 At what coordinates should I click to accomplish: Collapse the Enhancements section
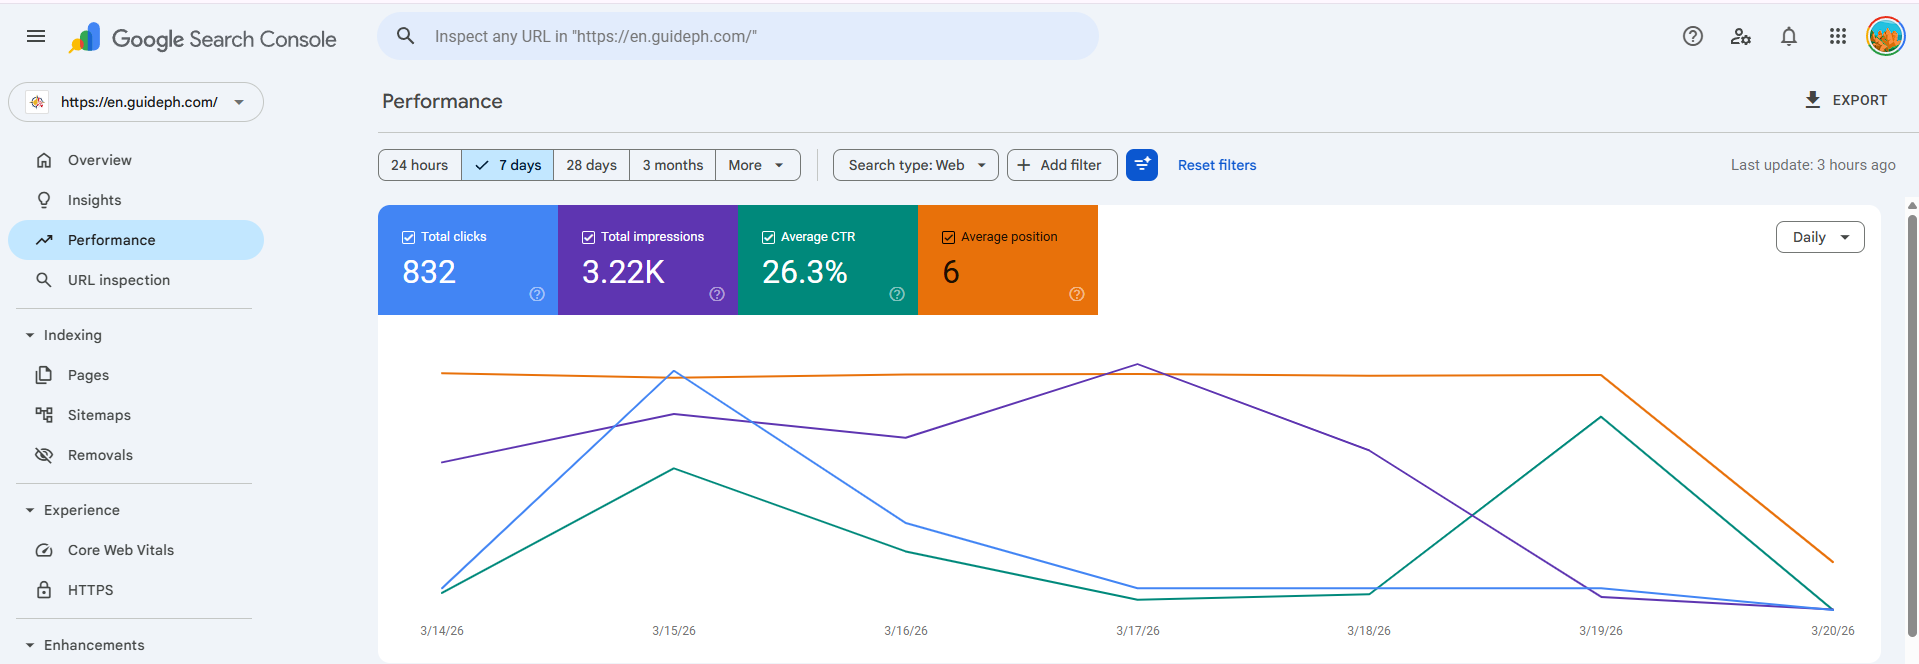click(30, 645)
